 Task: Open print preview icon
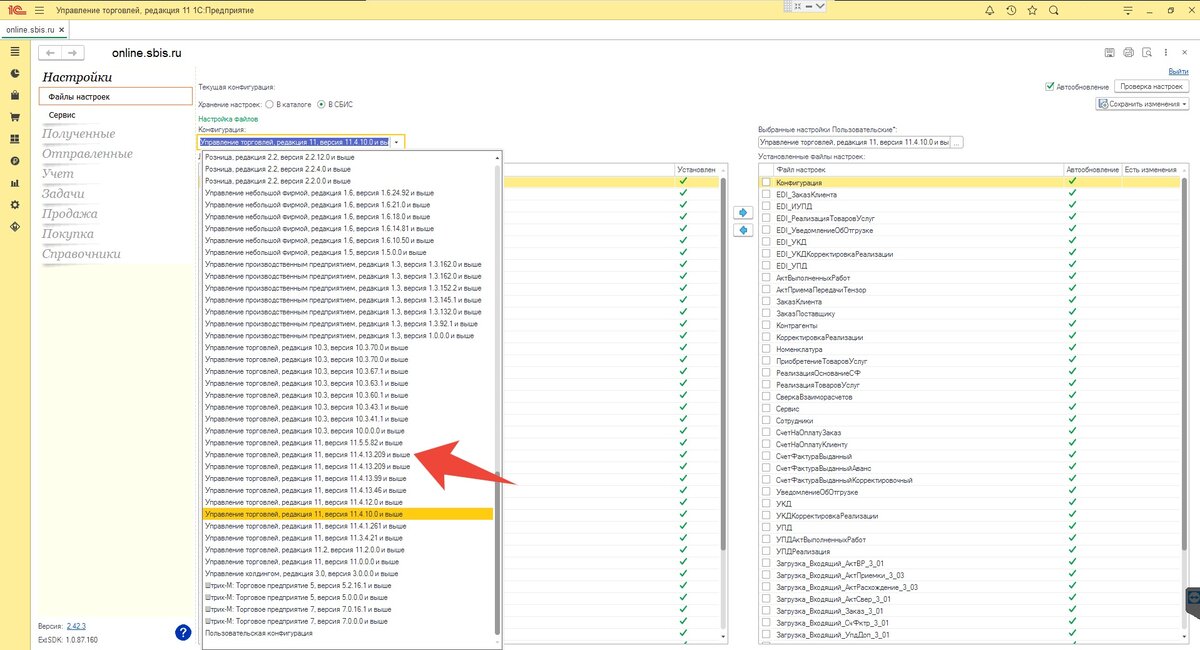click(1147, 52)
